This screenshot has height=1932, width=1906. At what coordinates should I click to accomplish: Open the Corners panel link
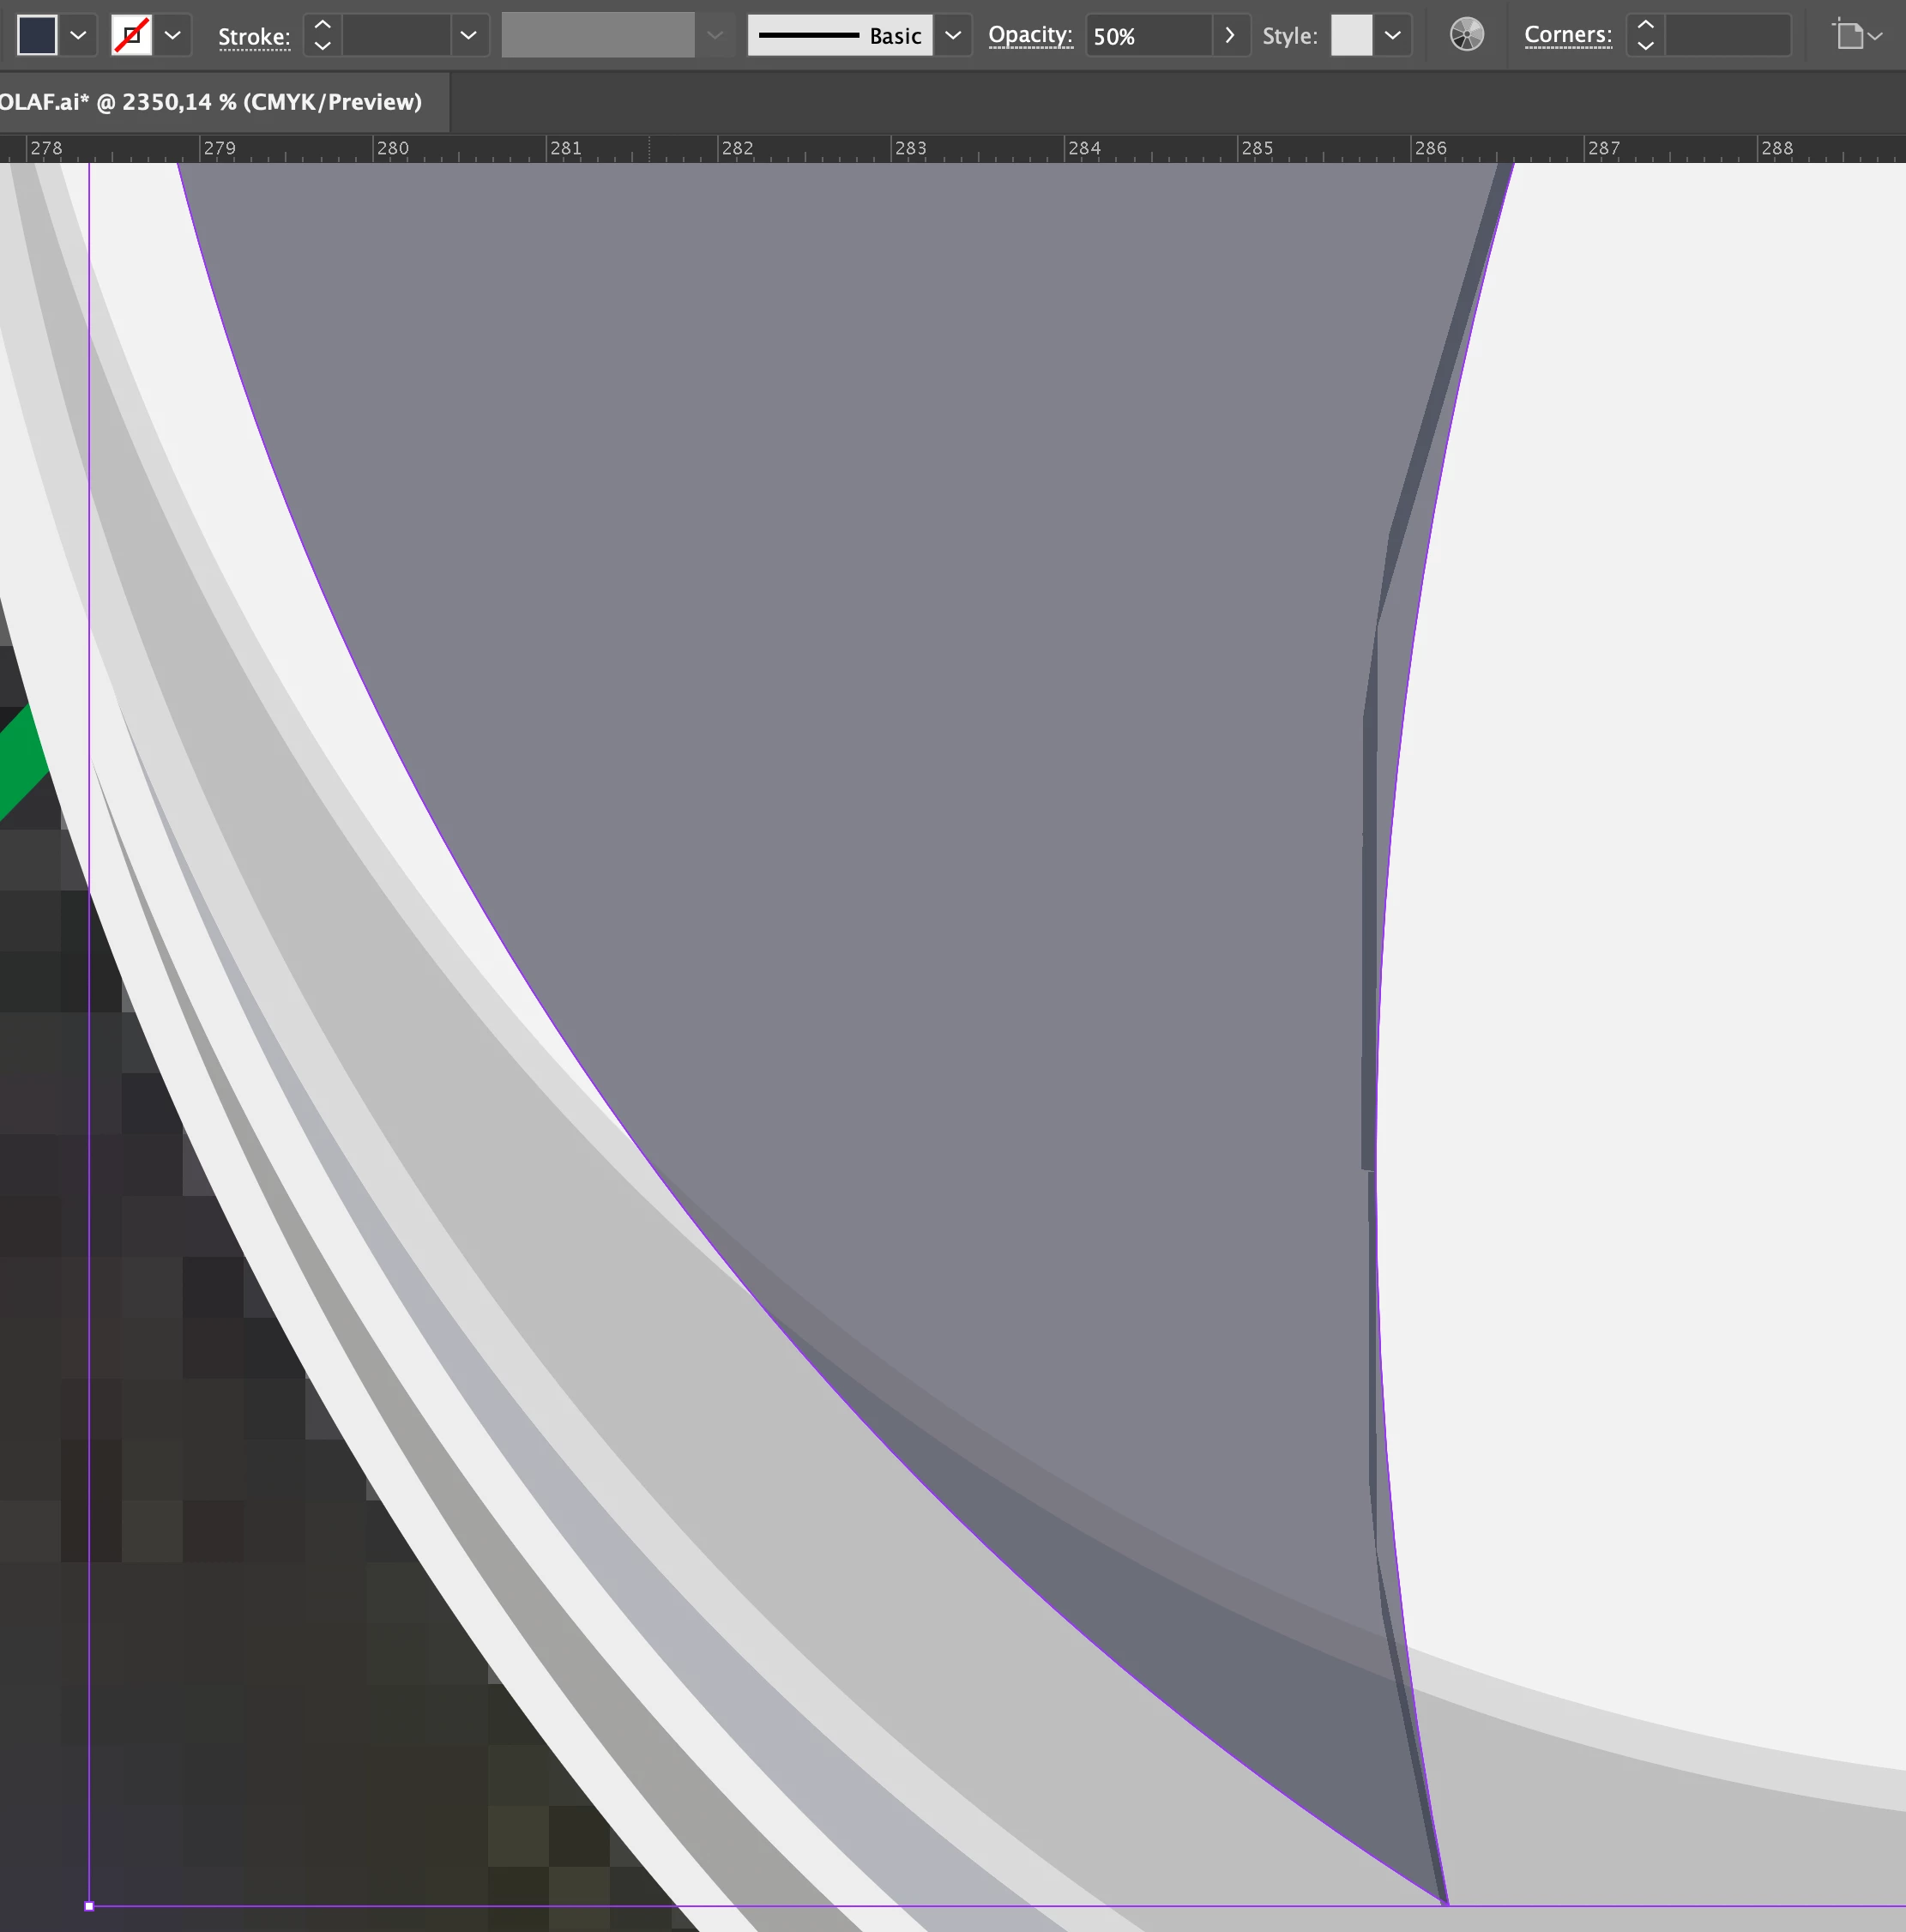click(1567, 35)
